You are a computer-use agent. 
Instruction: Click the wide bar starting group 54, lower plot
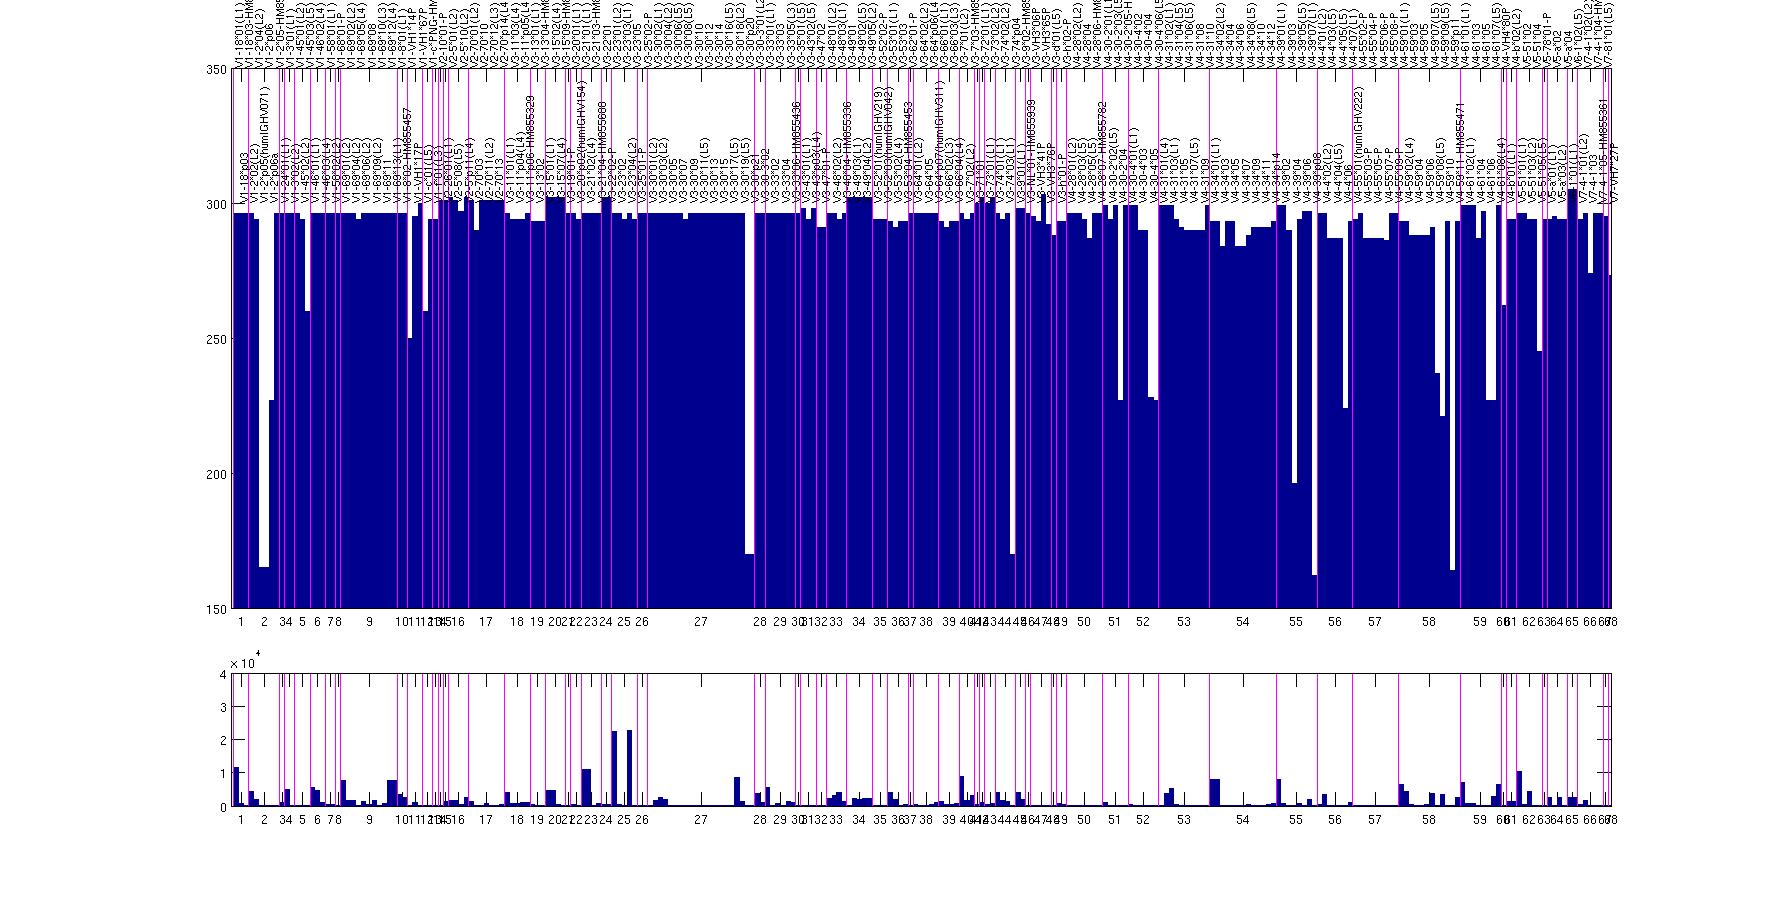1215,792
